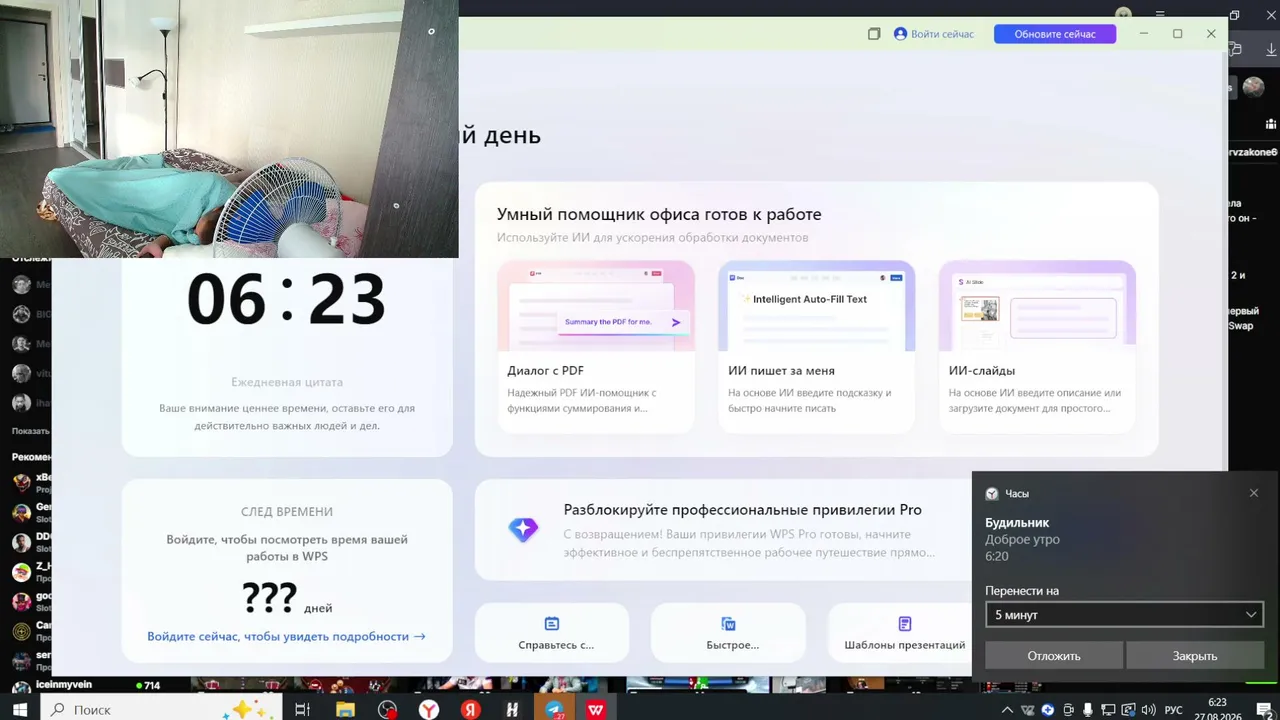
Task: Open the round clock-like taskbar app icon
Action: click(x=387, y=709)
